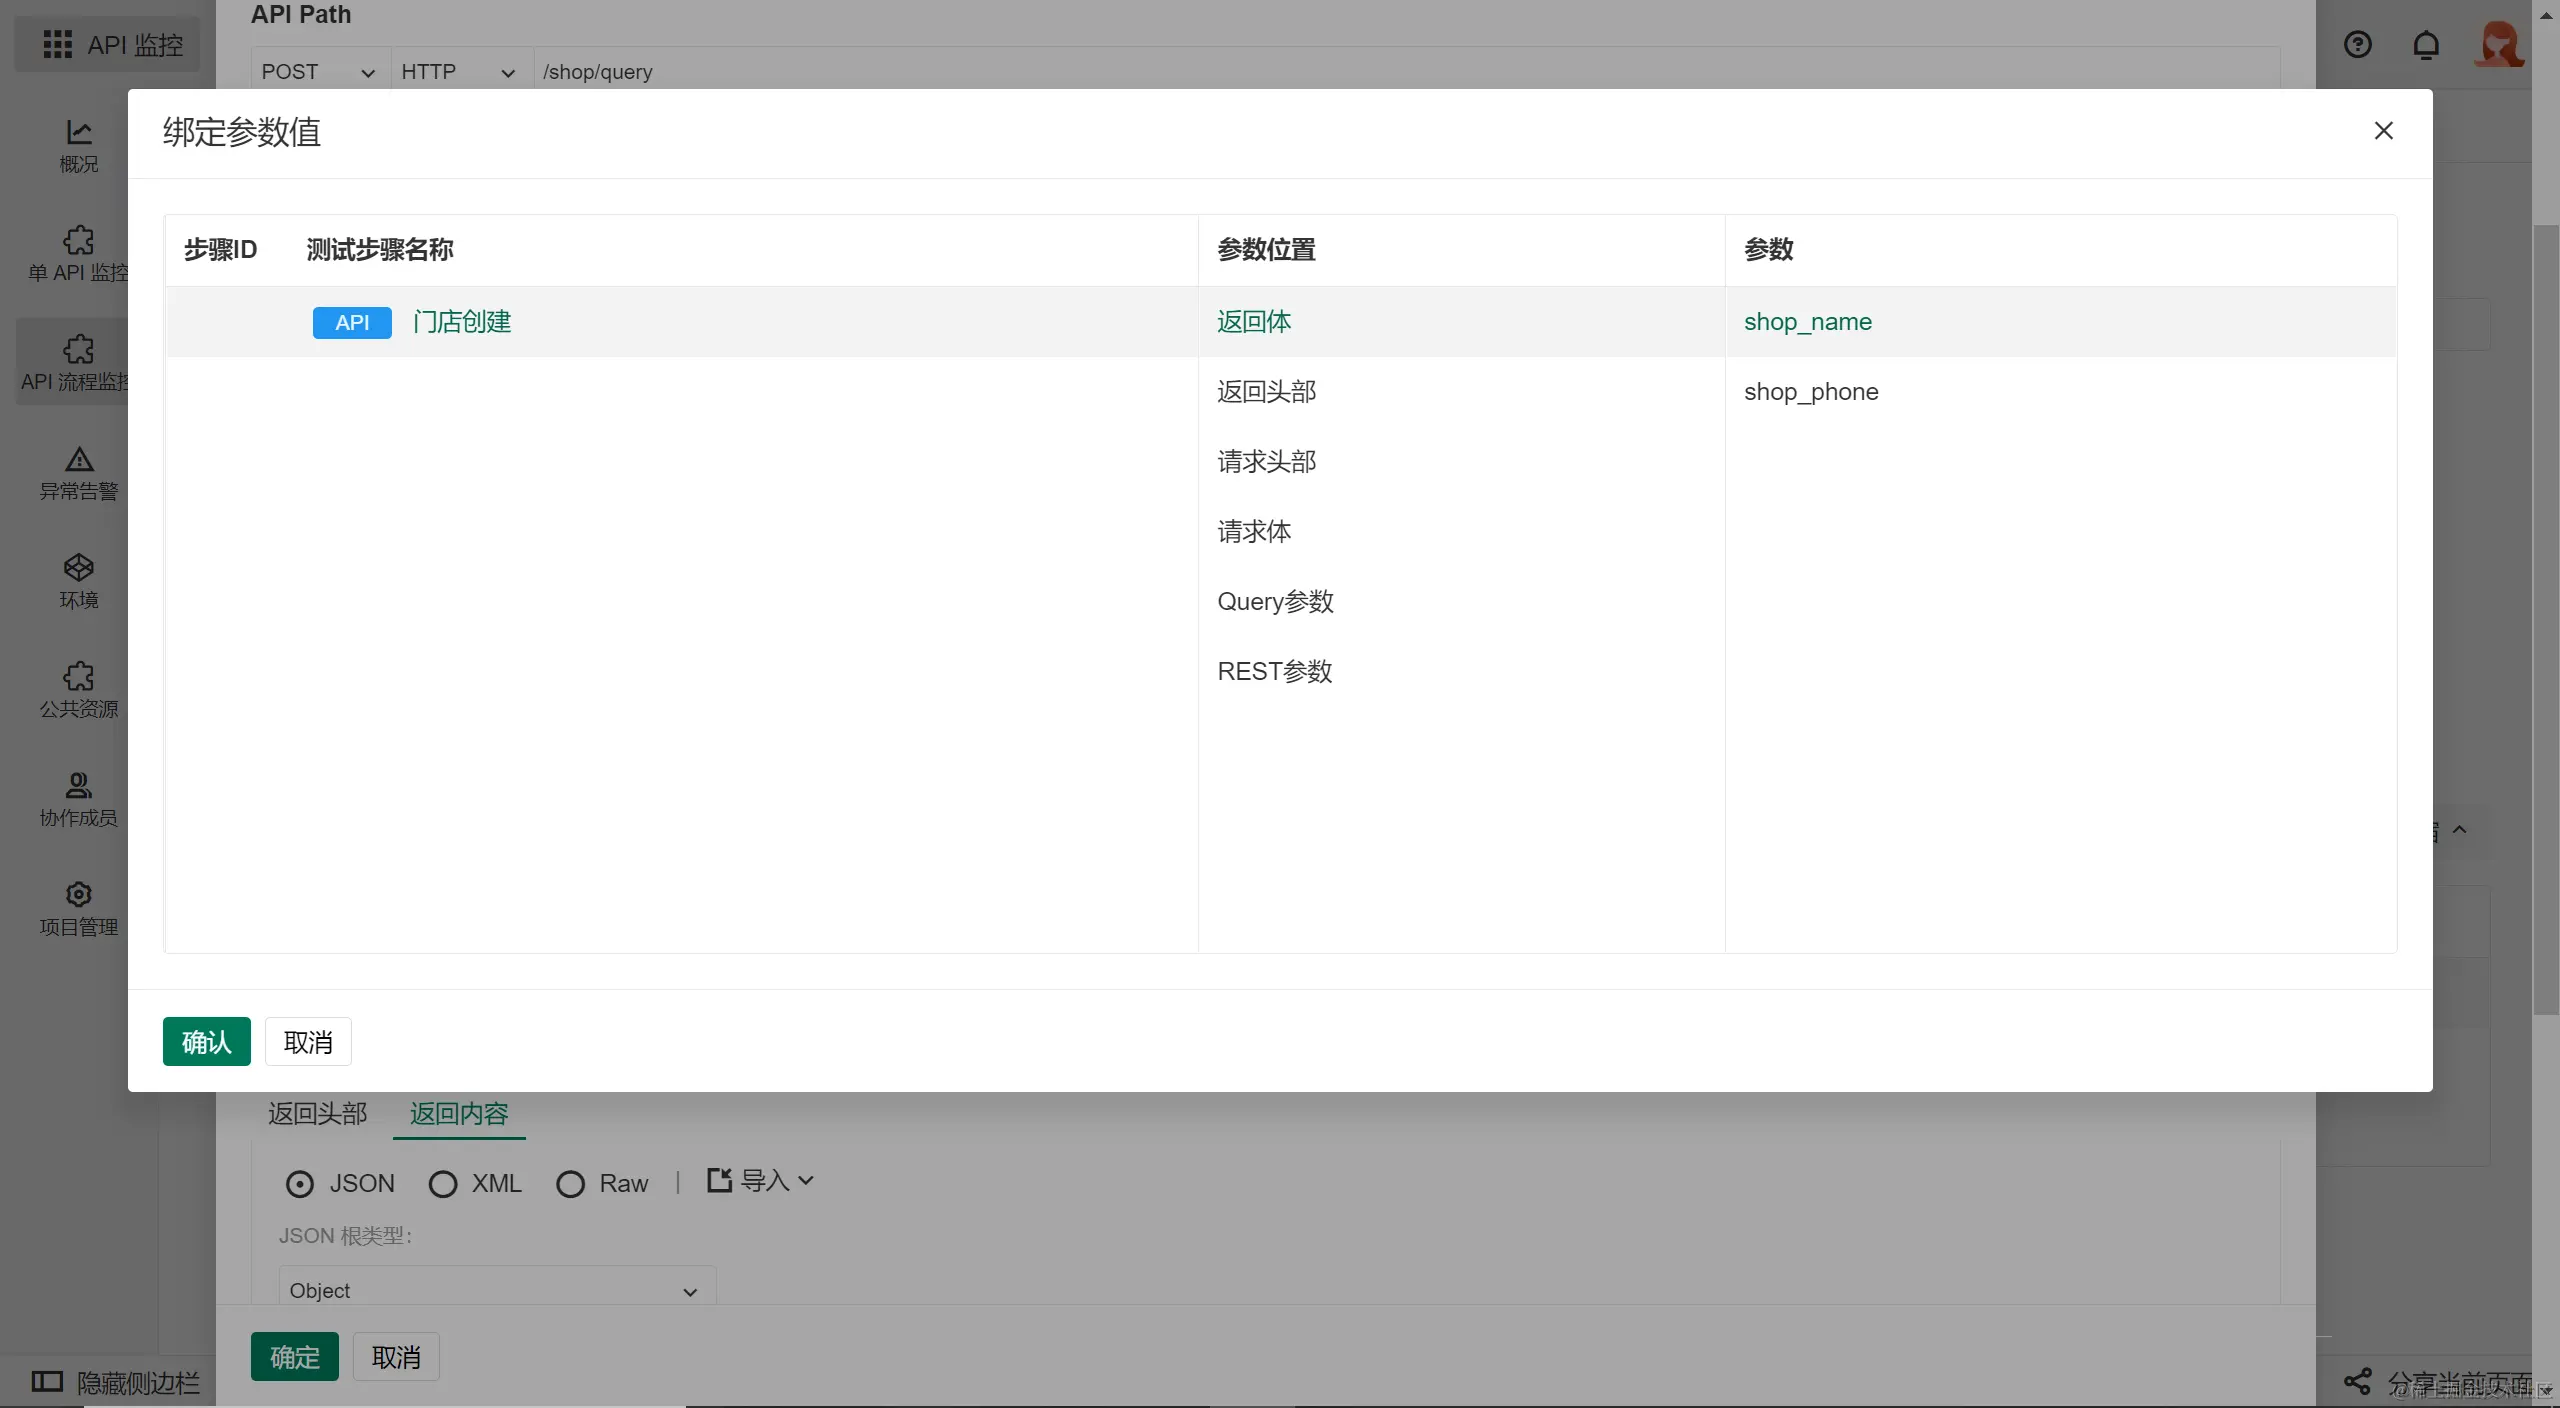Expand the POST method dropdown
Screen dimensions: 2560x1408
[x=318, y=72]
